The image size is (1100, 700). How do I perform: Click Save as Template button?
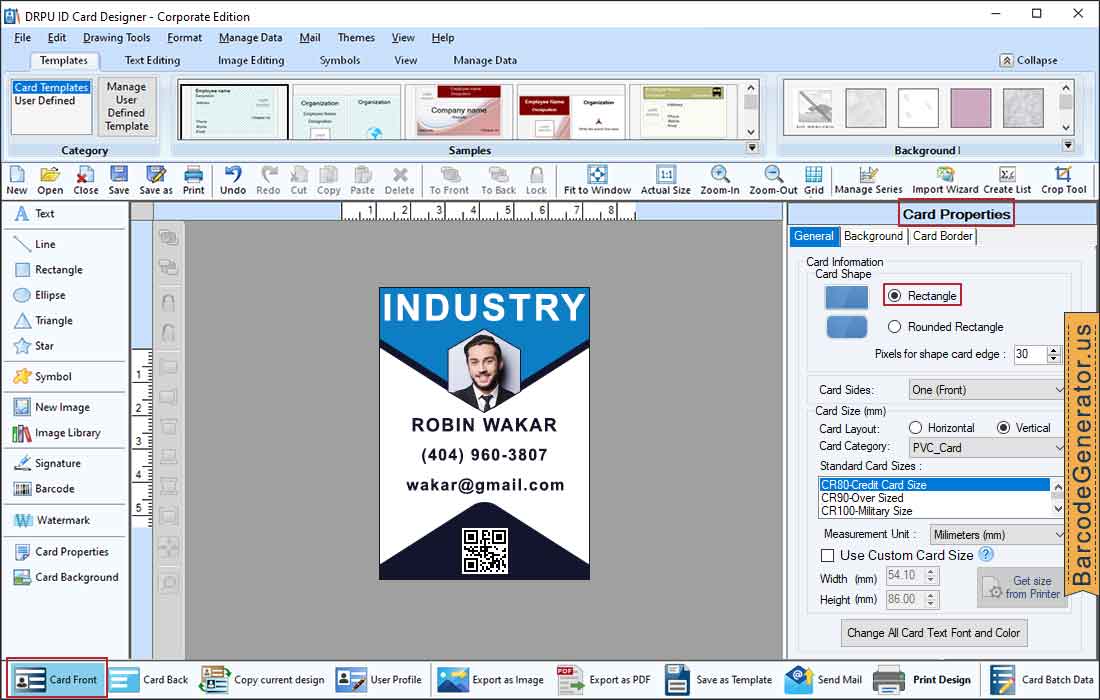point(718,680)
